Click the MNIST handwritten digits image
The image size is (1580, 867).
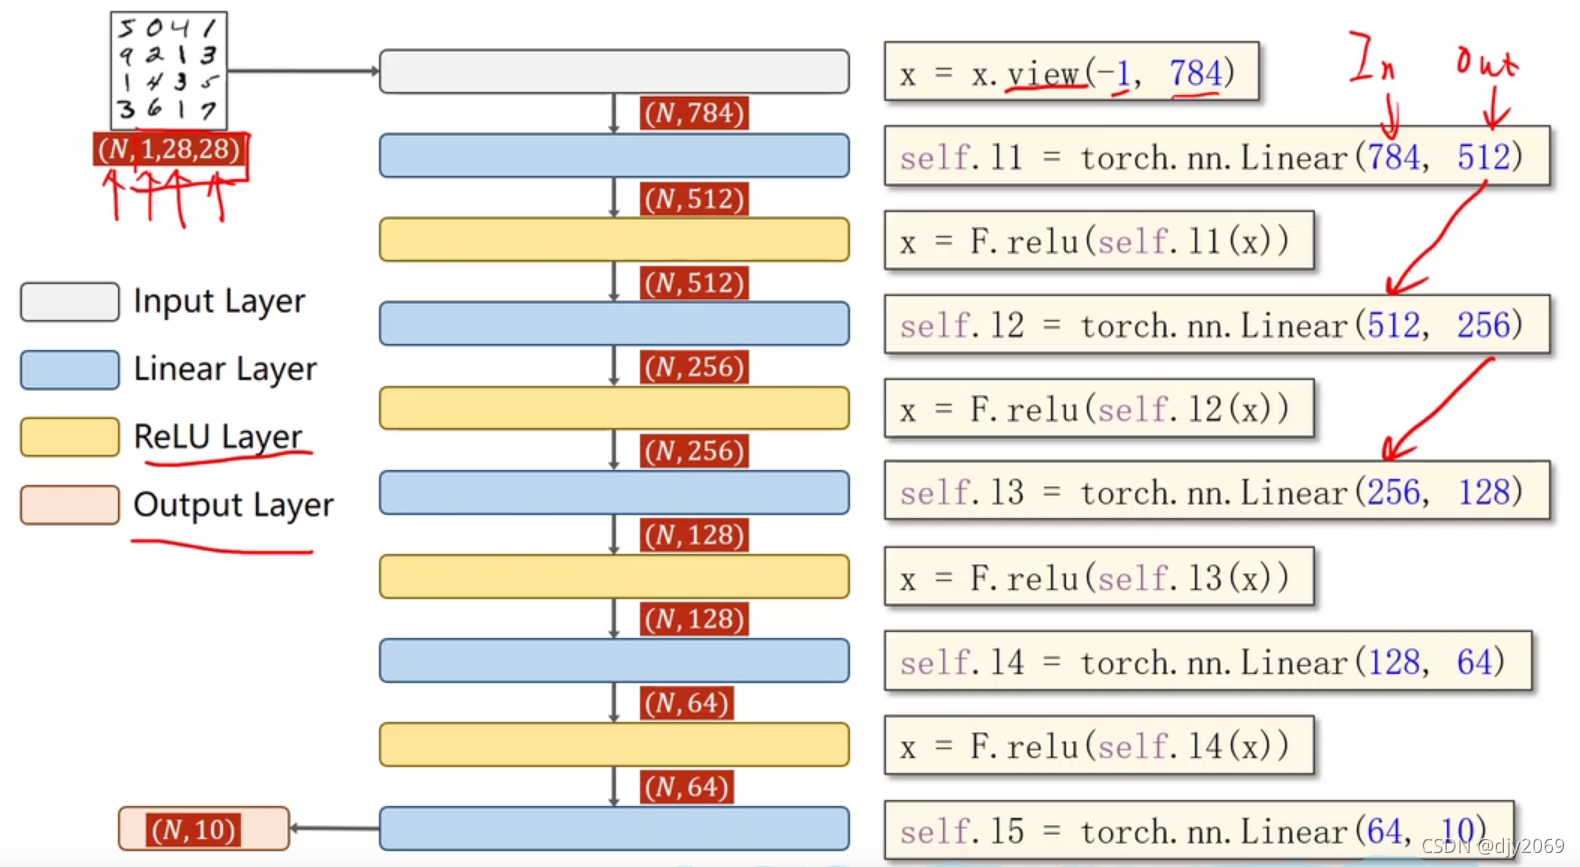click(169, 71)
